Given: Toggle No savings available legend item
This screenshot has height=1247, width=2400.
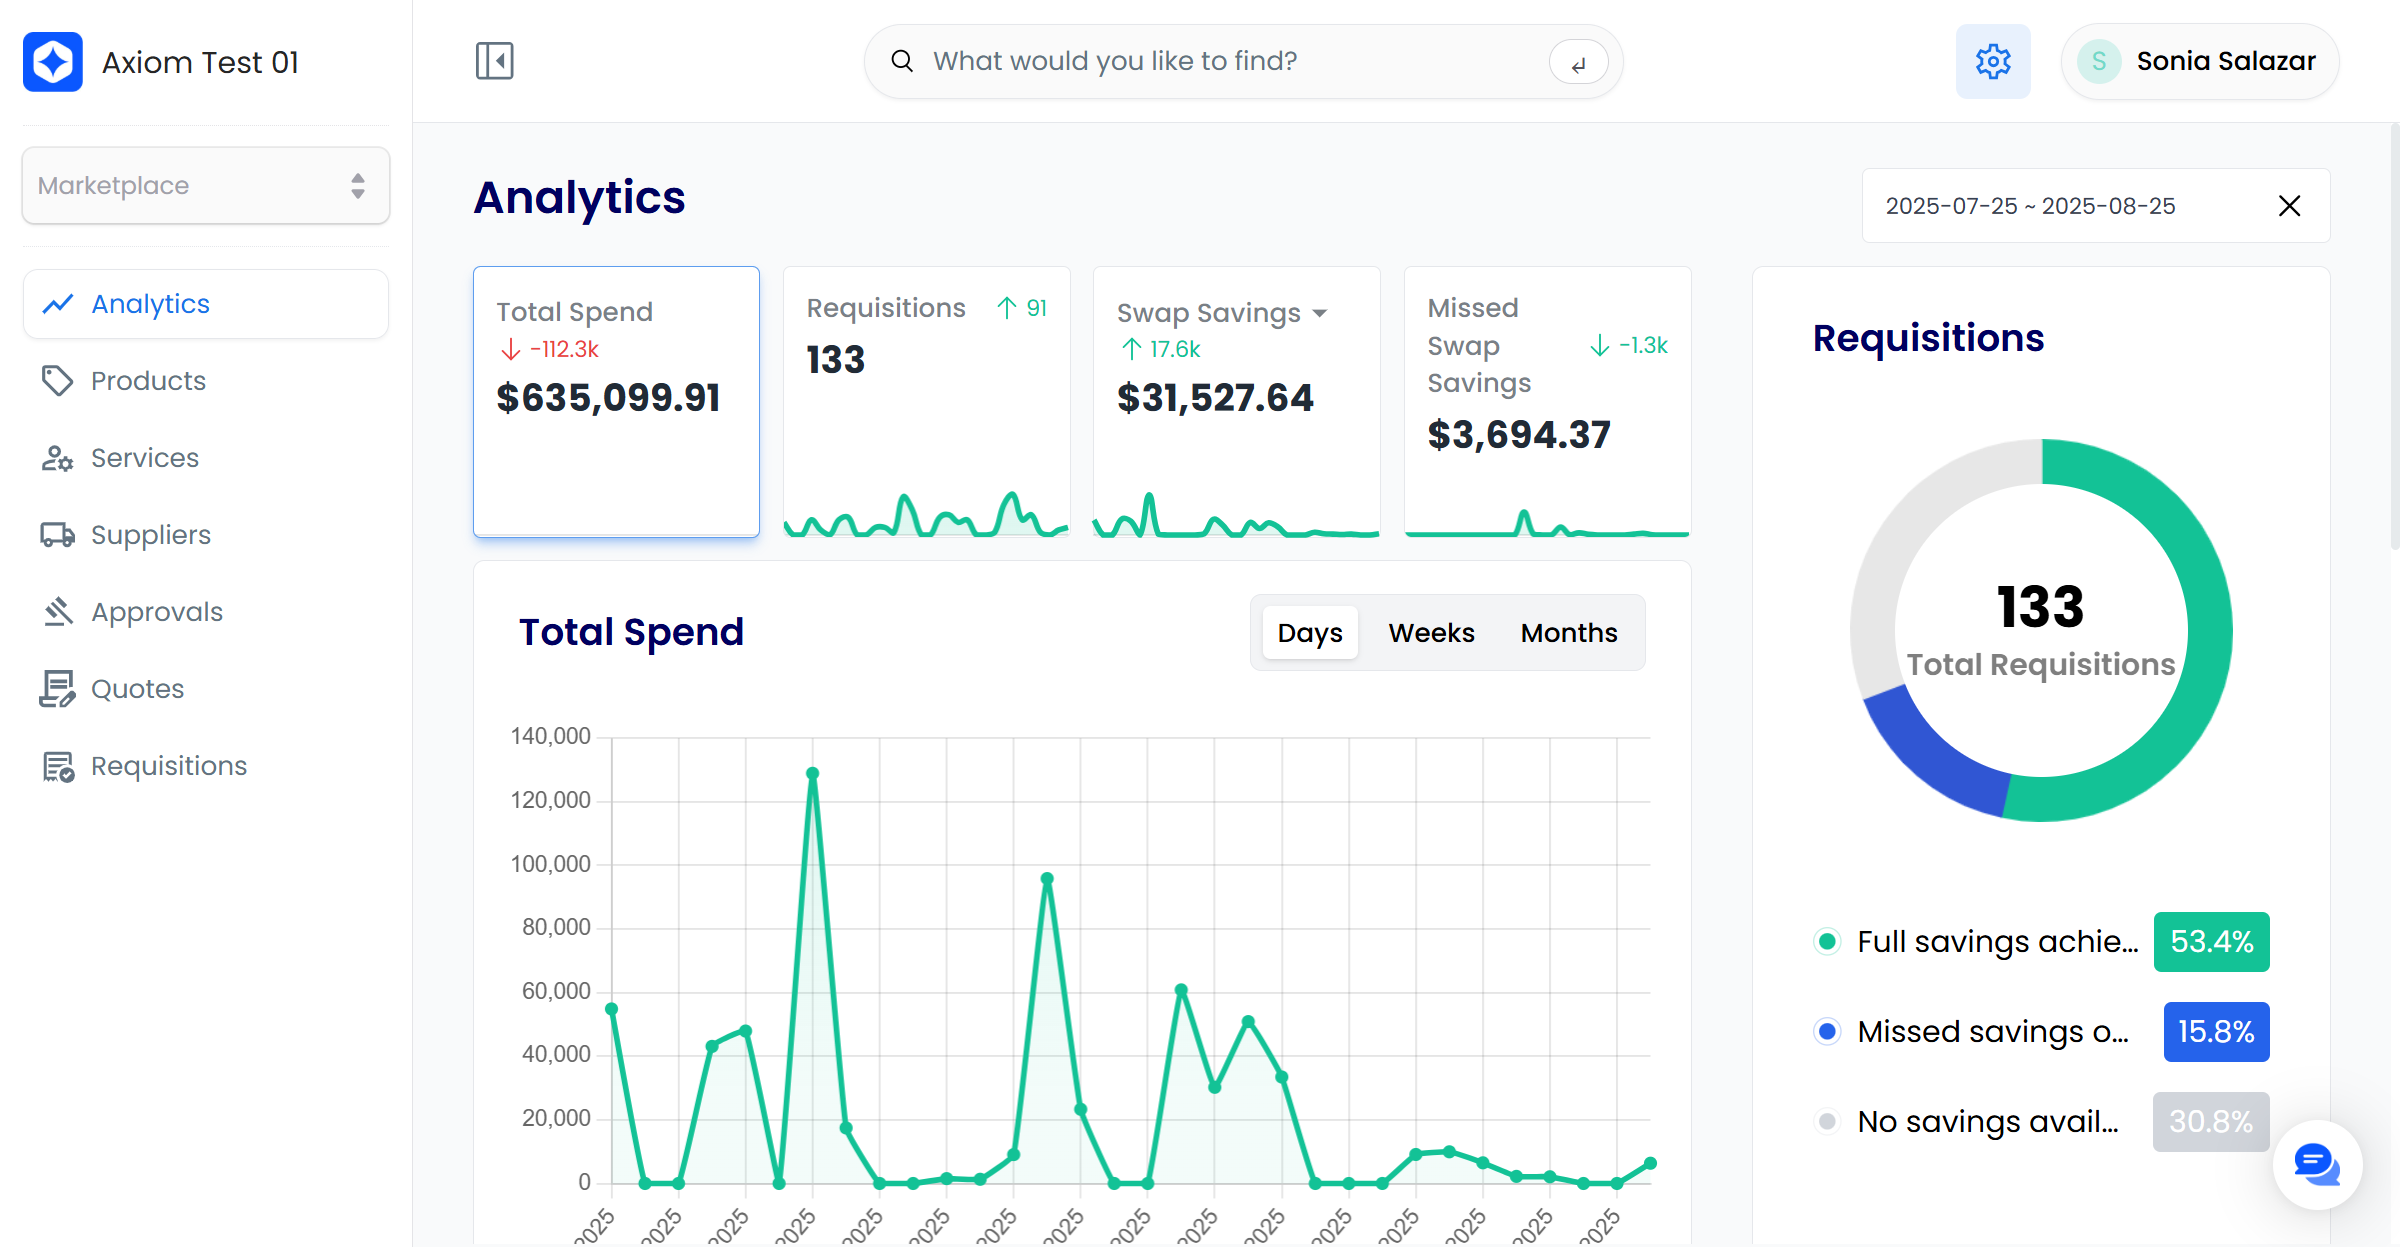Looking at the screenshot, I should 1986,1122.
